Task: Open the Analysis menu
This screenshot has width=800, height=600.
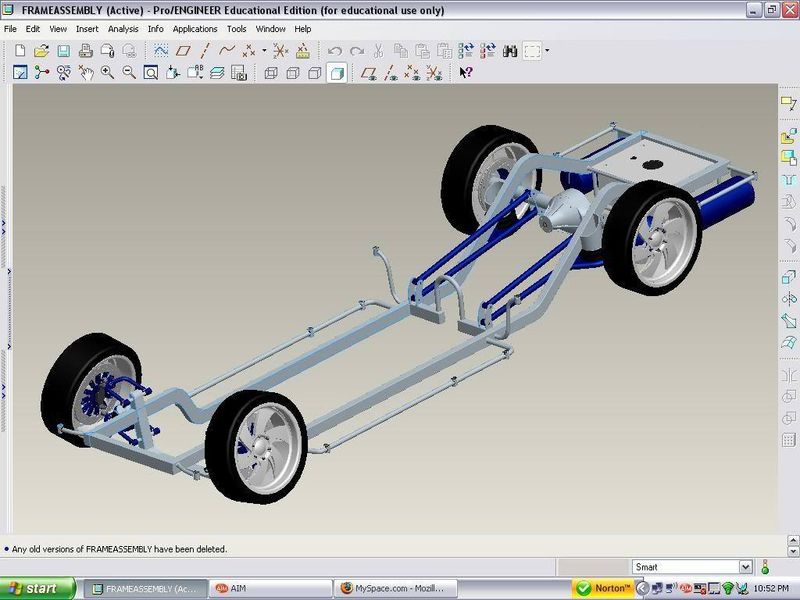Action: tap(123, 29)
